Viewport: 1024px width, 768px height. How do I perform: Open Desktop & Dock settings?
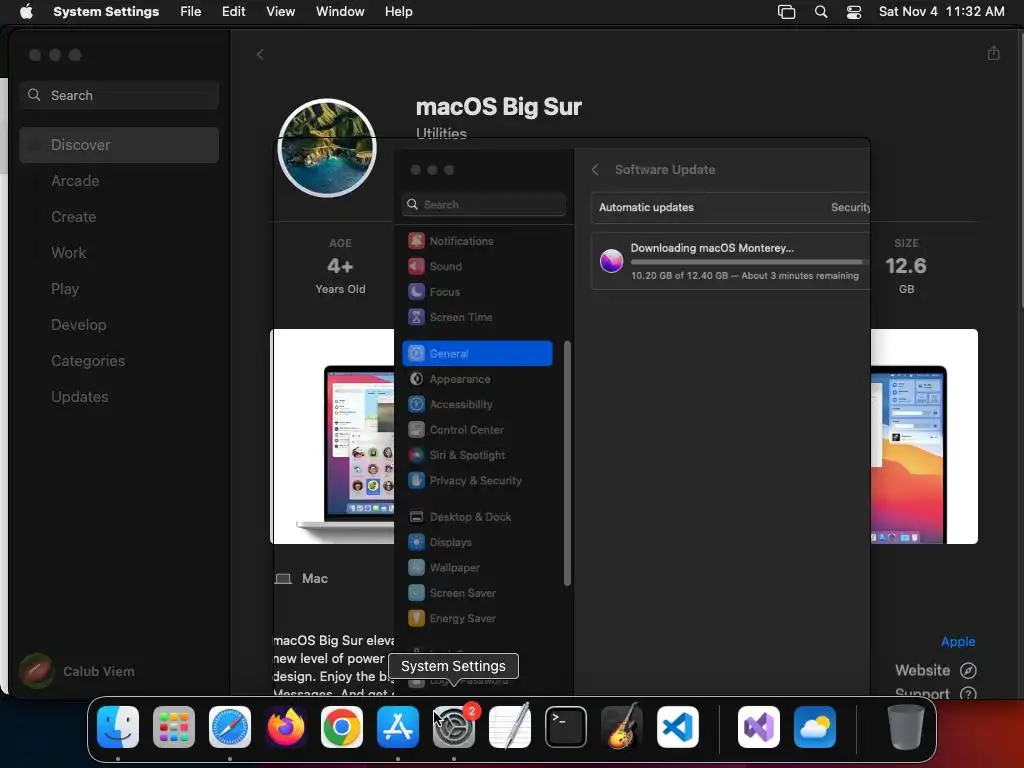478,517
